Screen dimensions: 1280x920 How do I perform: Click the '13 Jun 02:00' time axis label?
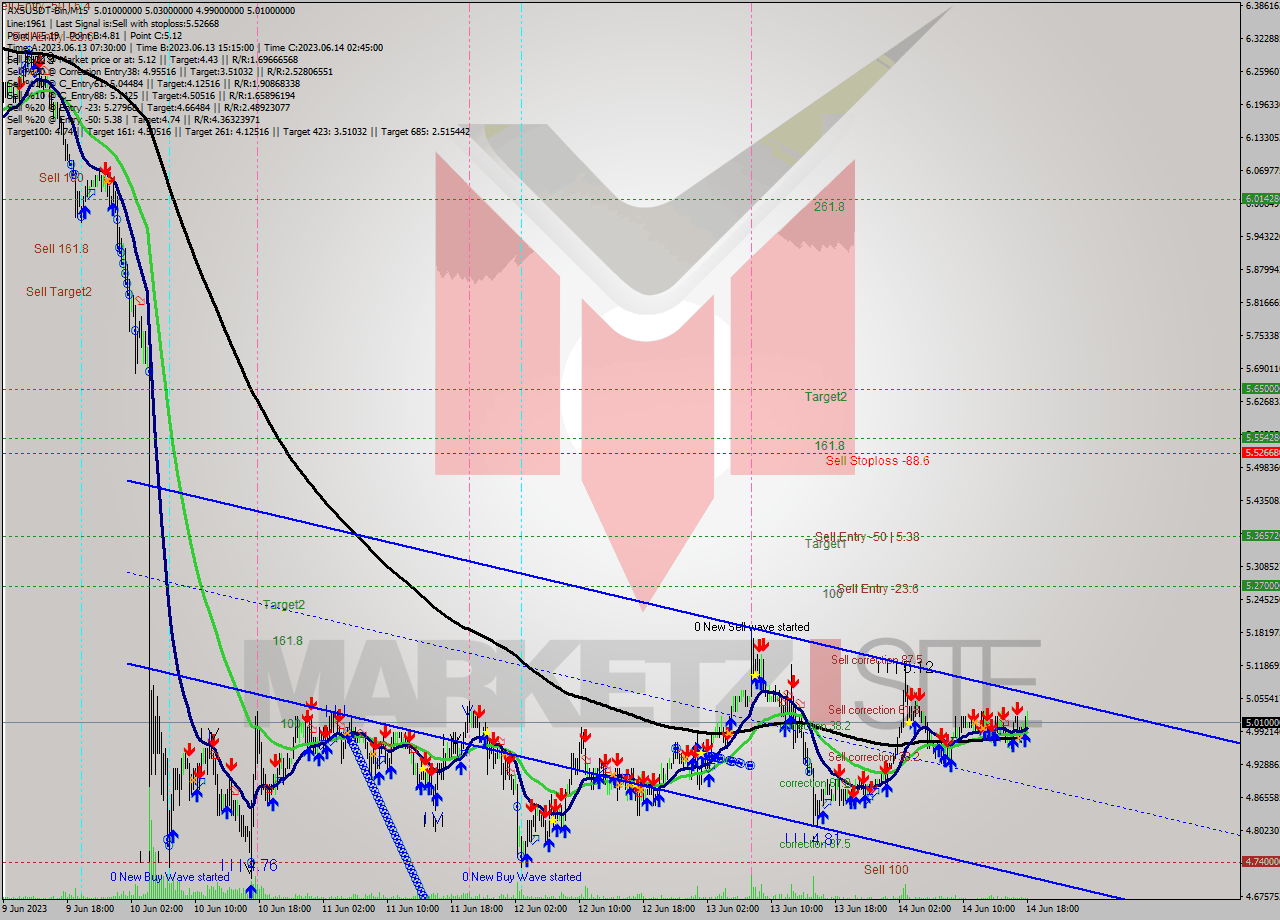click(733, 910)
